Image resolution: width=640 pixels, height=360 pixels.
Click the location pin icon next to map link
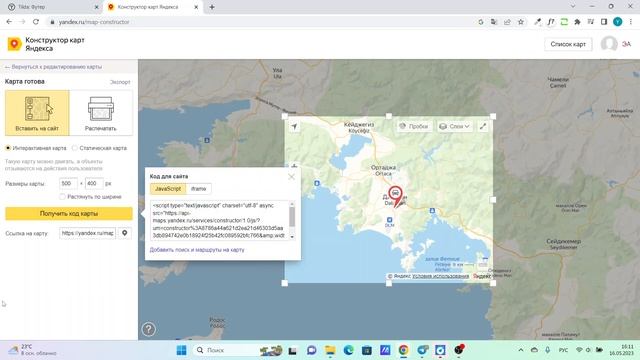pyautogui.click(x=124, y=233)
